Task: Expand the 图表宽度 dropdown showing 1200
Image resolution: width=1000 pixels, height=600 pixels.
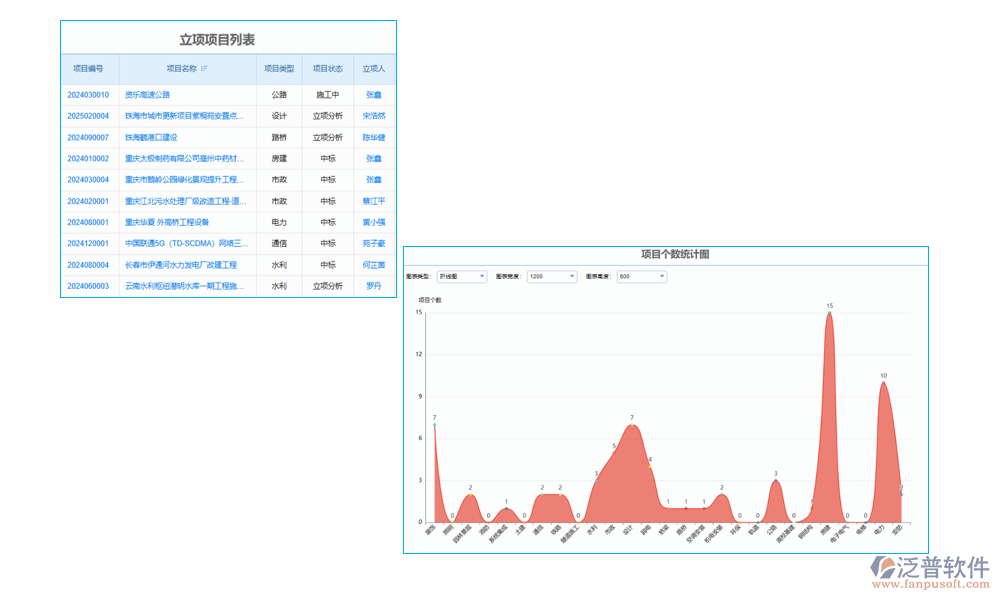Action: coord(552,277)
